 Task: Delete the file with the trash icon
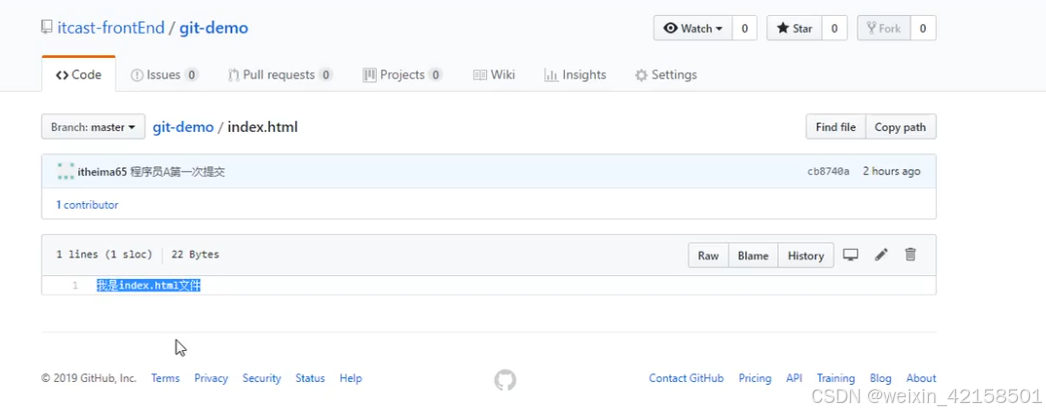coord(911,255)
